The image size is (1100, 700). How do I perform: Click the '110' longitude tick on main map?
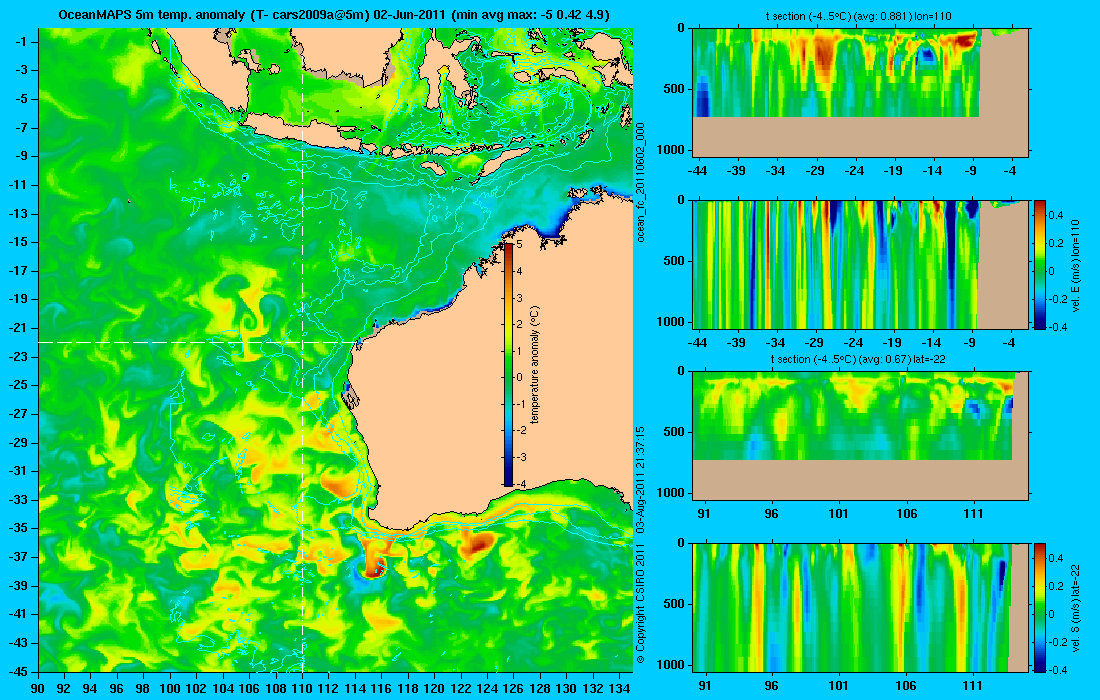tap(302, 688)
